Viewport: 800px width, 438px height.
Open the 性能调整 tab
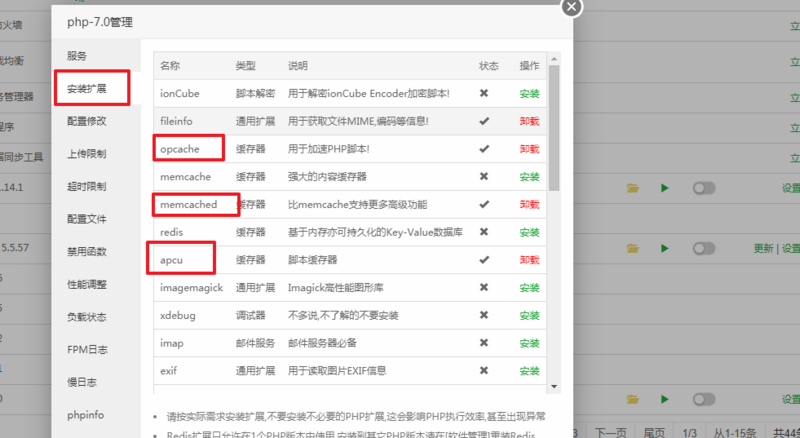[87, 284]
